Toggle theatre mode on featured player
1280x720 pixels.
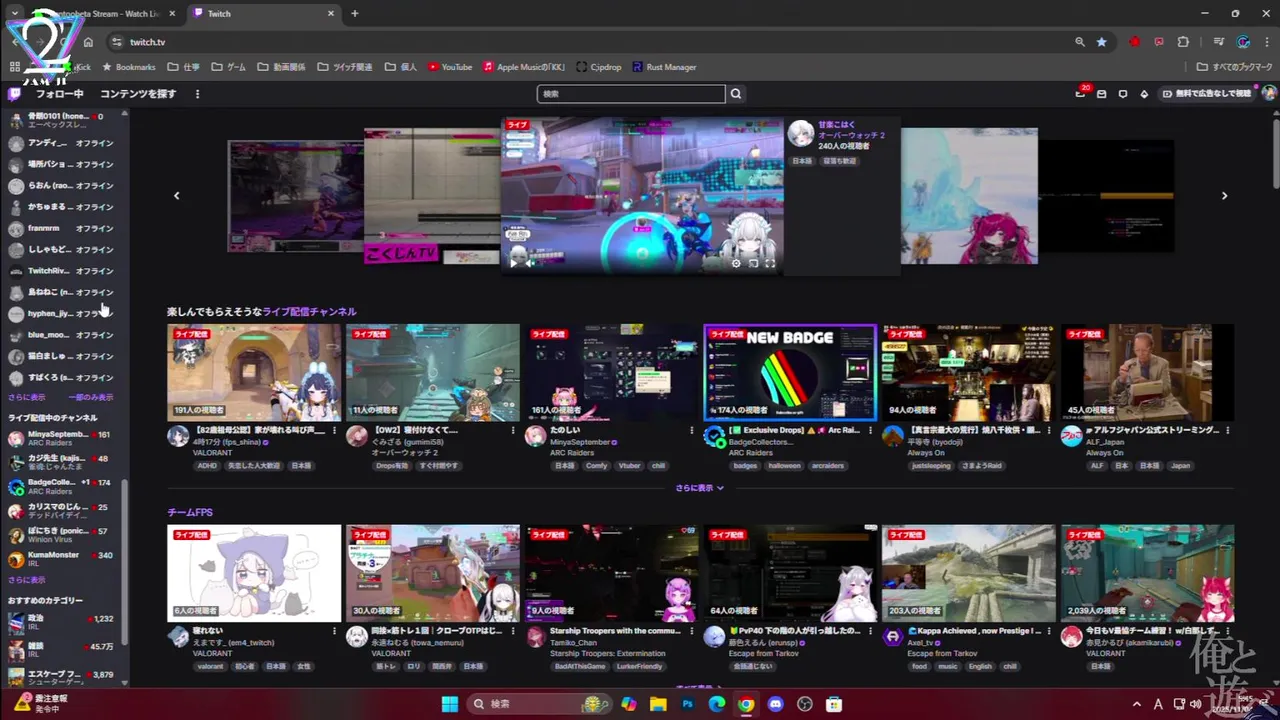pyautogui.click(x=753, y=263)
